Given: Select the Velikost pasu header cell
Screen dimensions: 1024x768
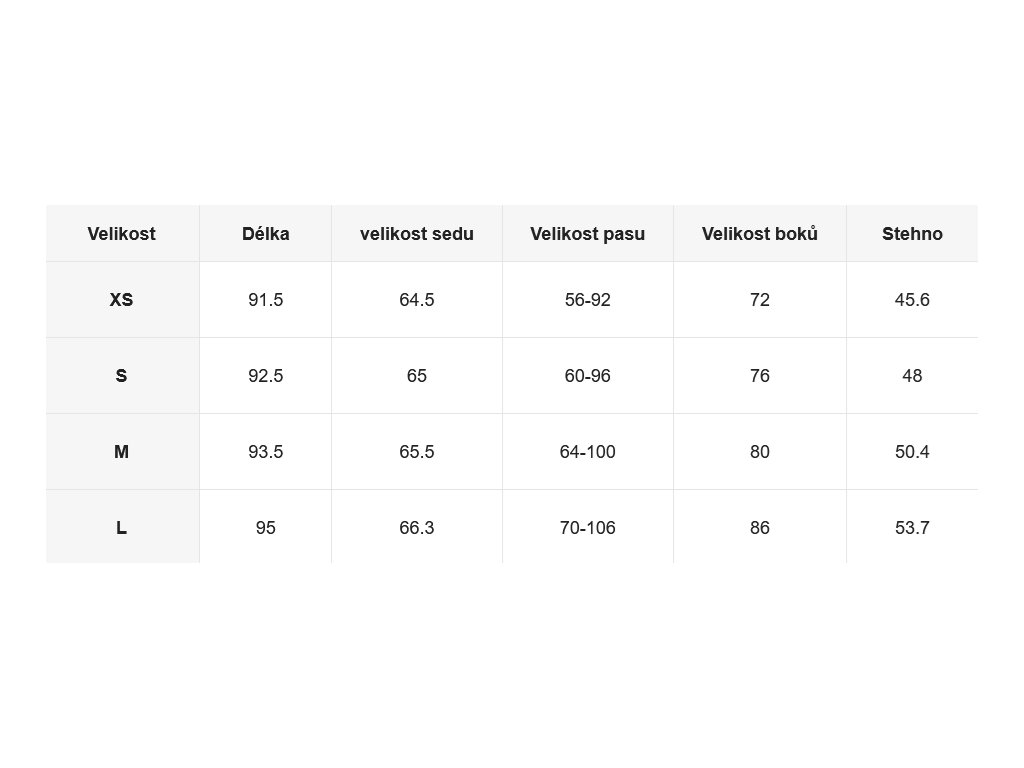Looking at the screenshot, I should [x=588, y=233].
